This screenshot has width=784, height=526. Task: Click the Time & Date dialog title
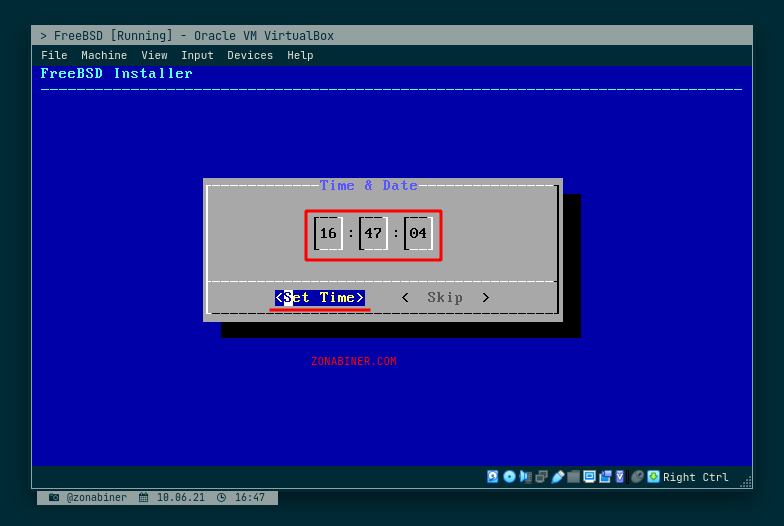368,186
